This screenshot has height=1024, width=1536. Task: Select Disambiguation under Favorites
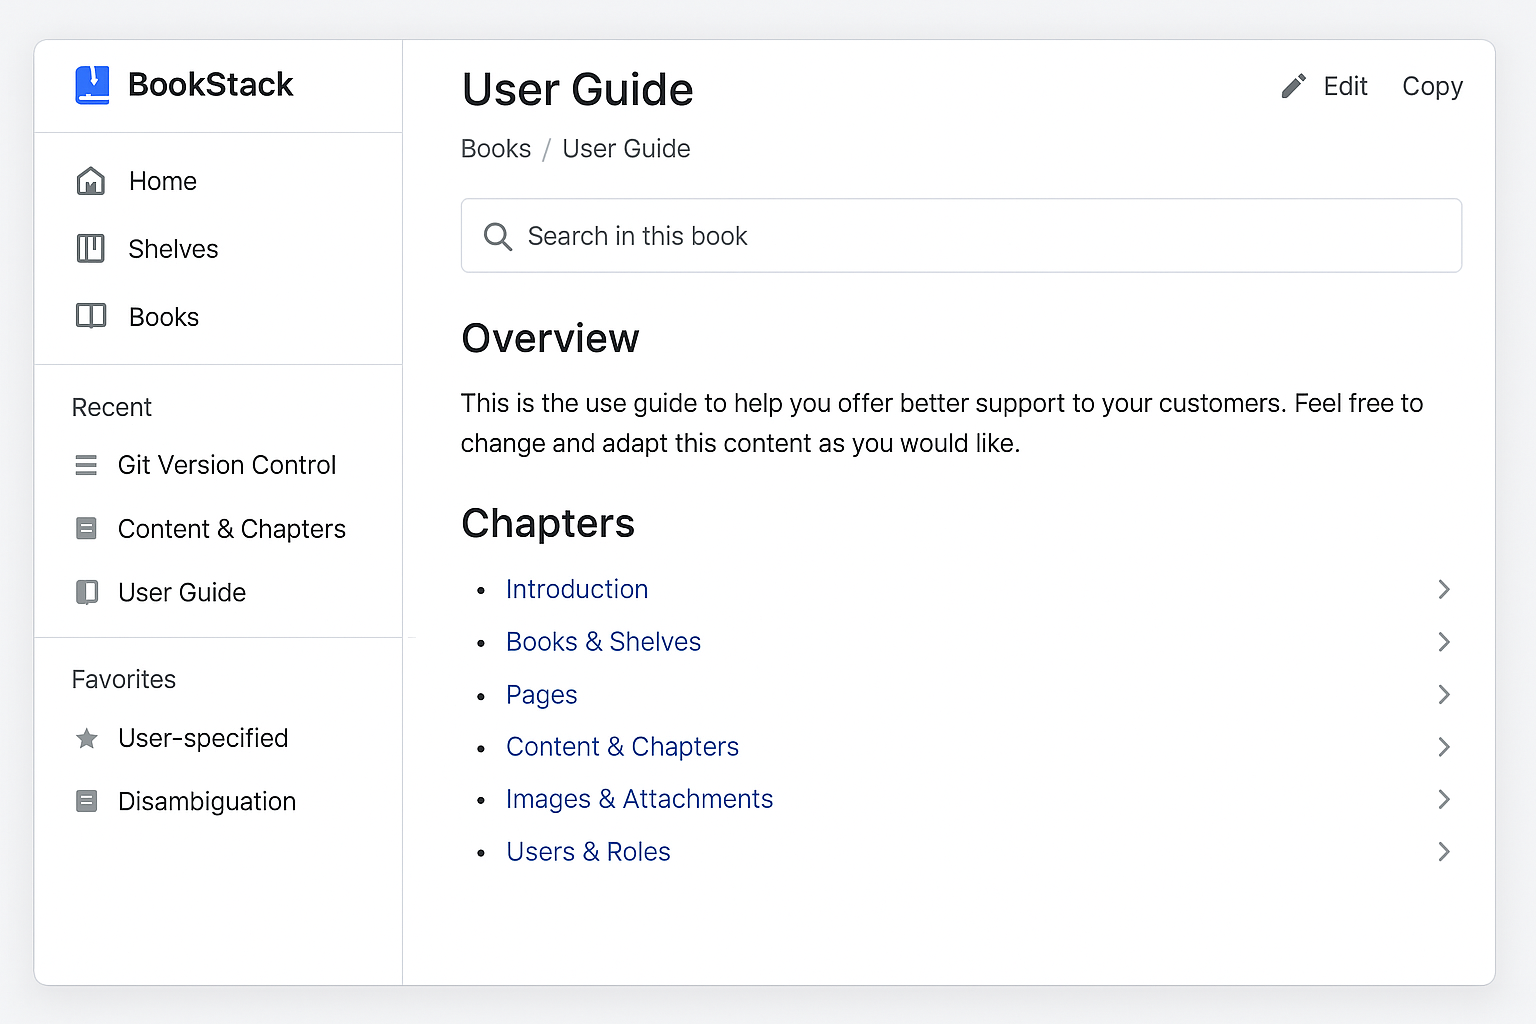click(206, 801)
